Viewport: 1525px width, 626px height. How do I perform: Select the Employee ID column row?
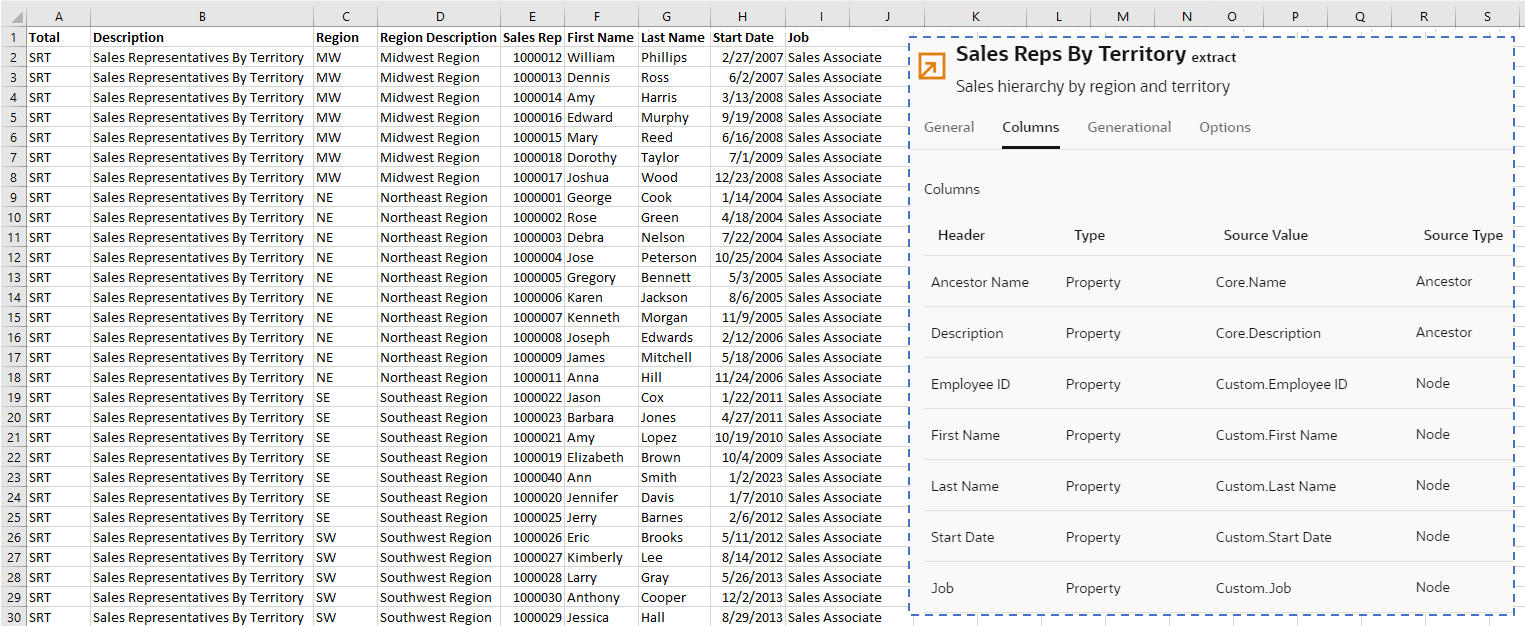(x=1217, y=384)
